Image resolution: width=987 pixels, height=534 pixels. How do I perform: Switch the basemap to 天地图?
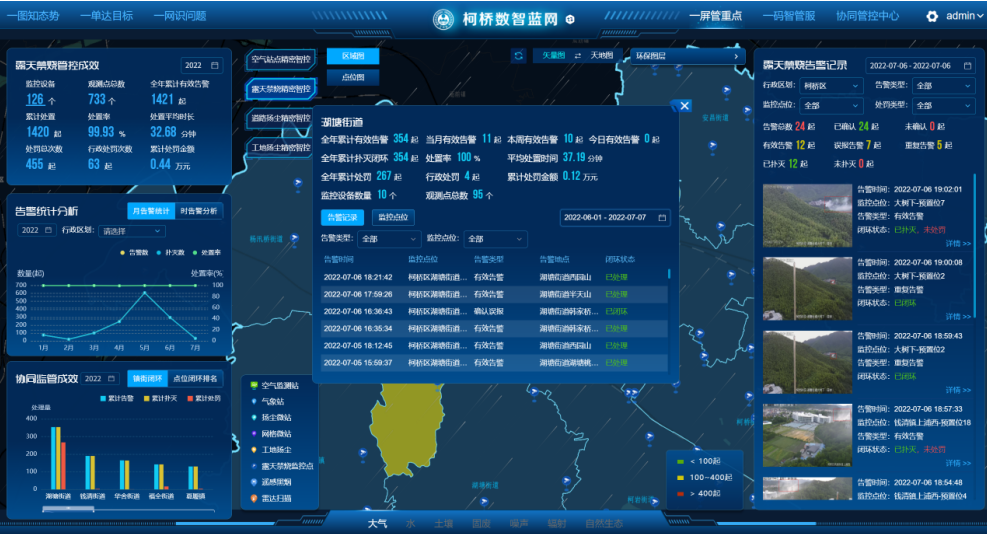pos(602,56)
